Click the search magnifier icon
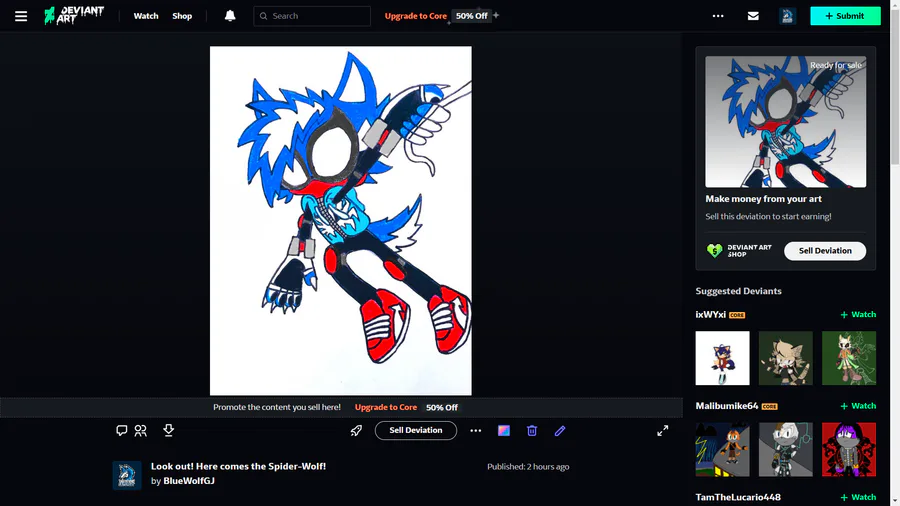 pyautogui.click(x=263, y=16)
